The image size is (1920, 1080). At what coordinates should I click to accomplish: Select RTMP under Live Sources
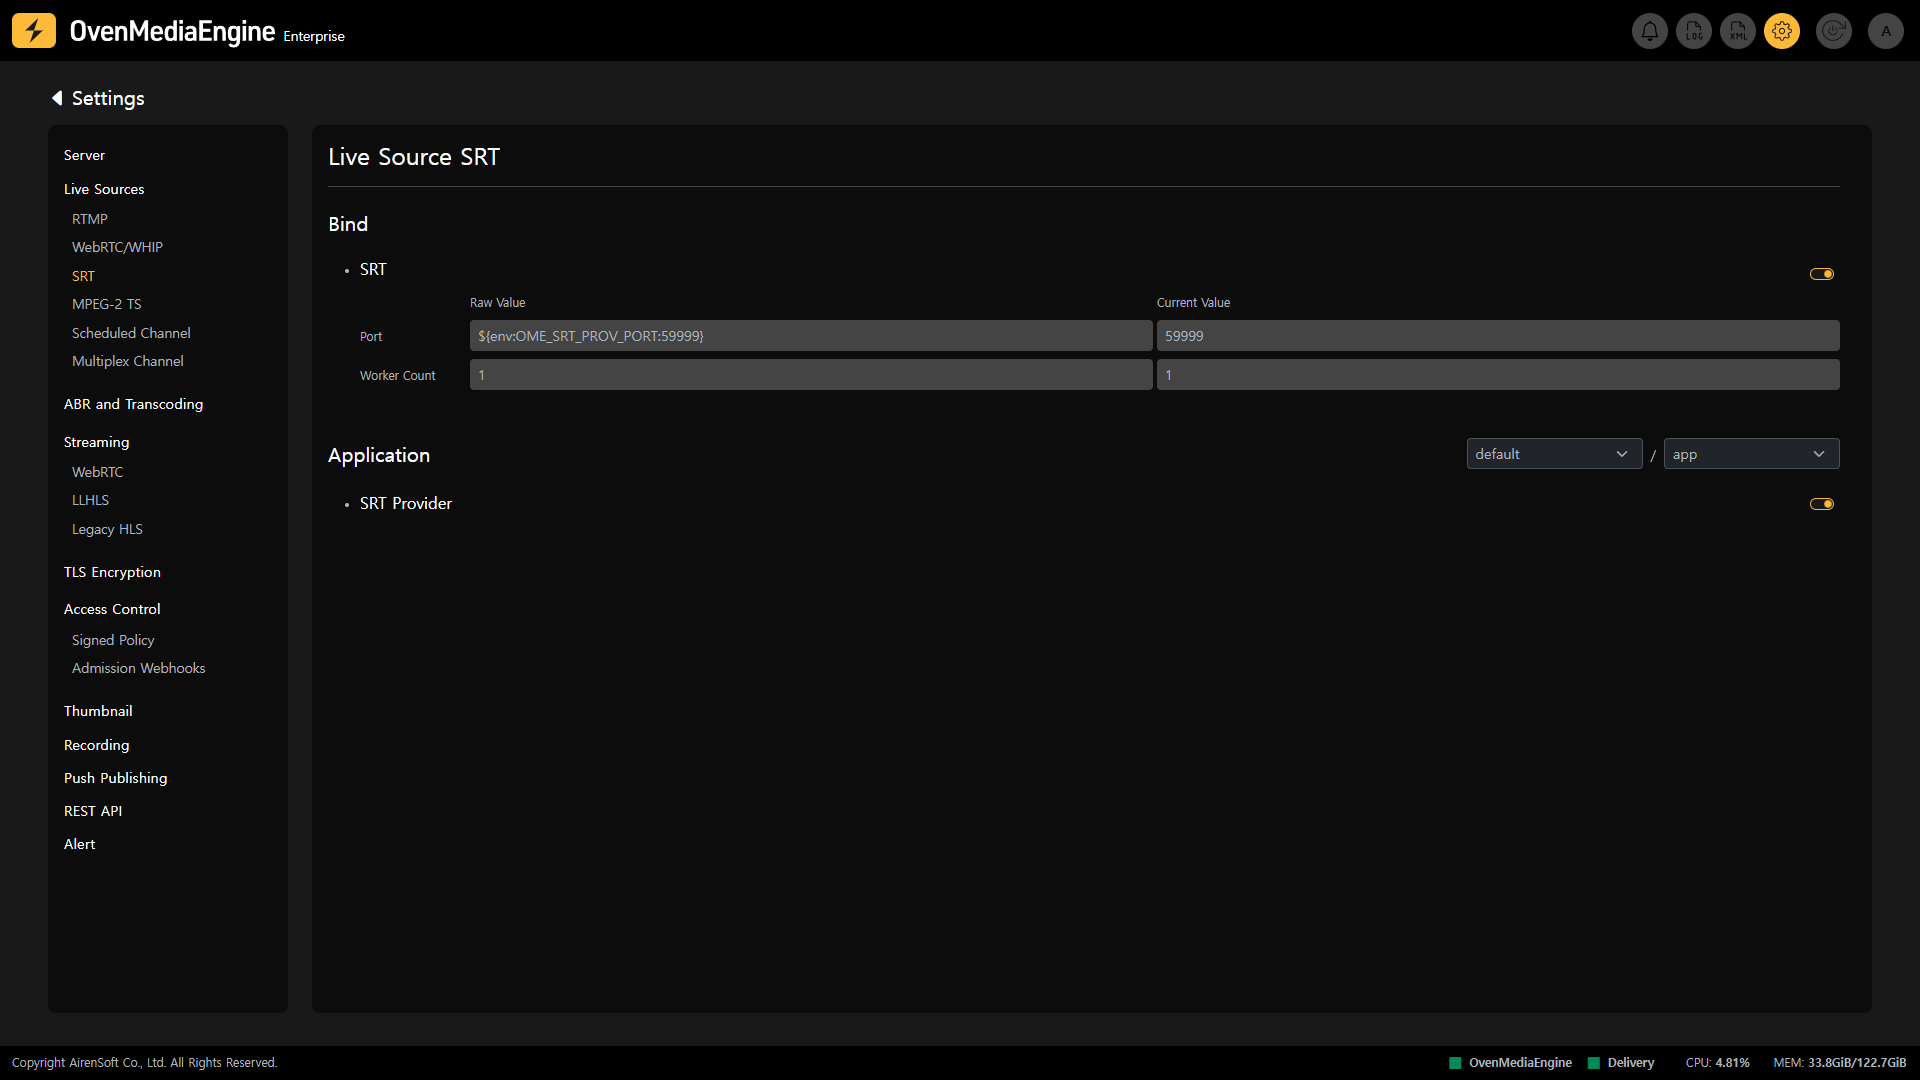coord(90,219)
